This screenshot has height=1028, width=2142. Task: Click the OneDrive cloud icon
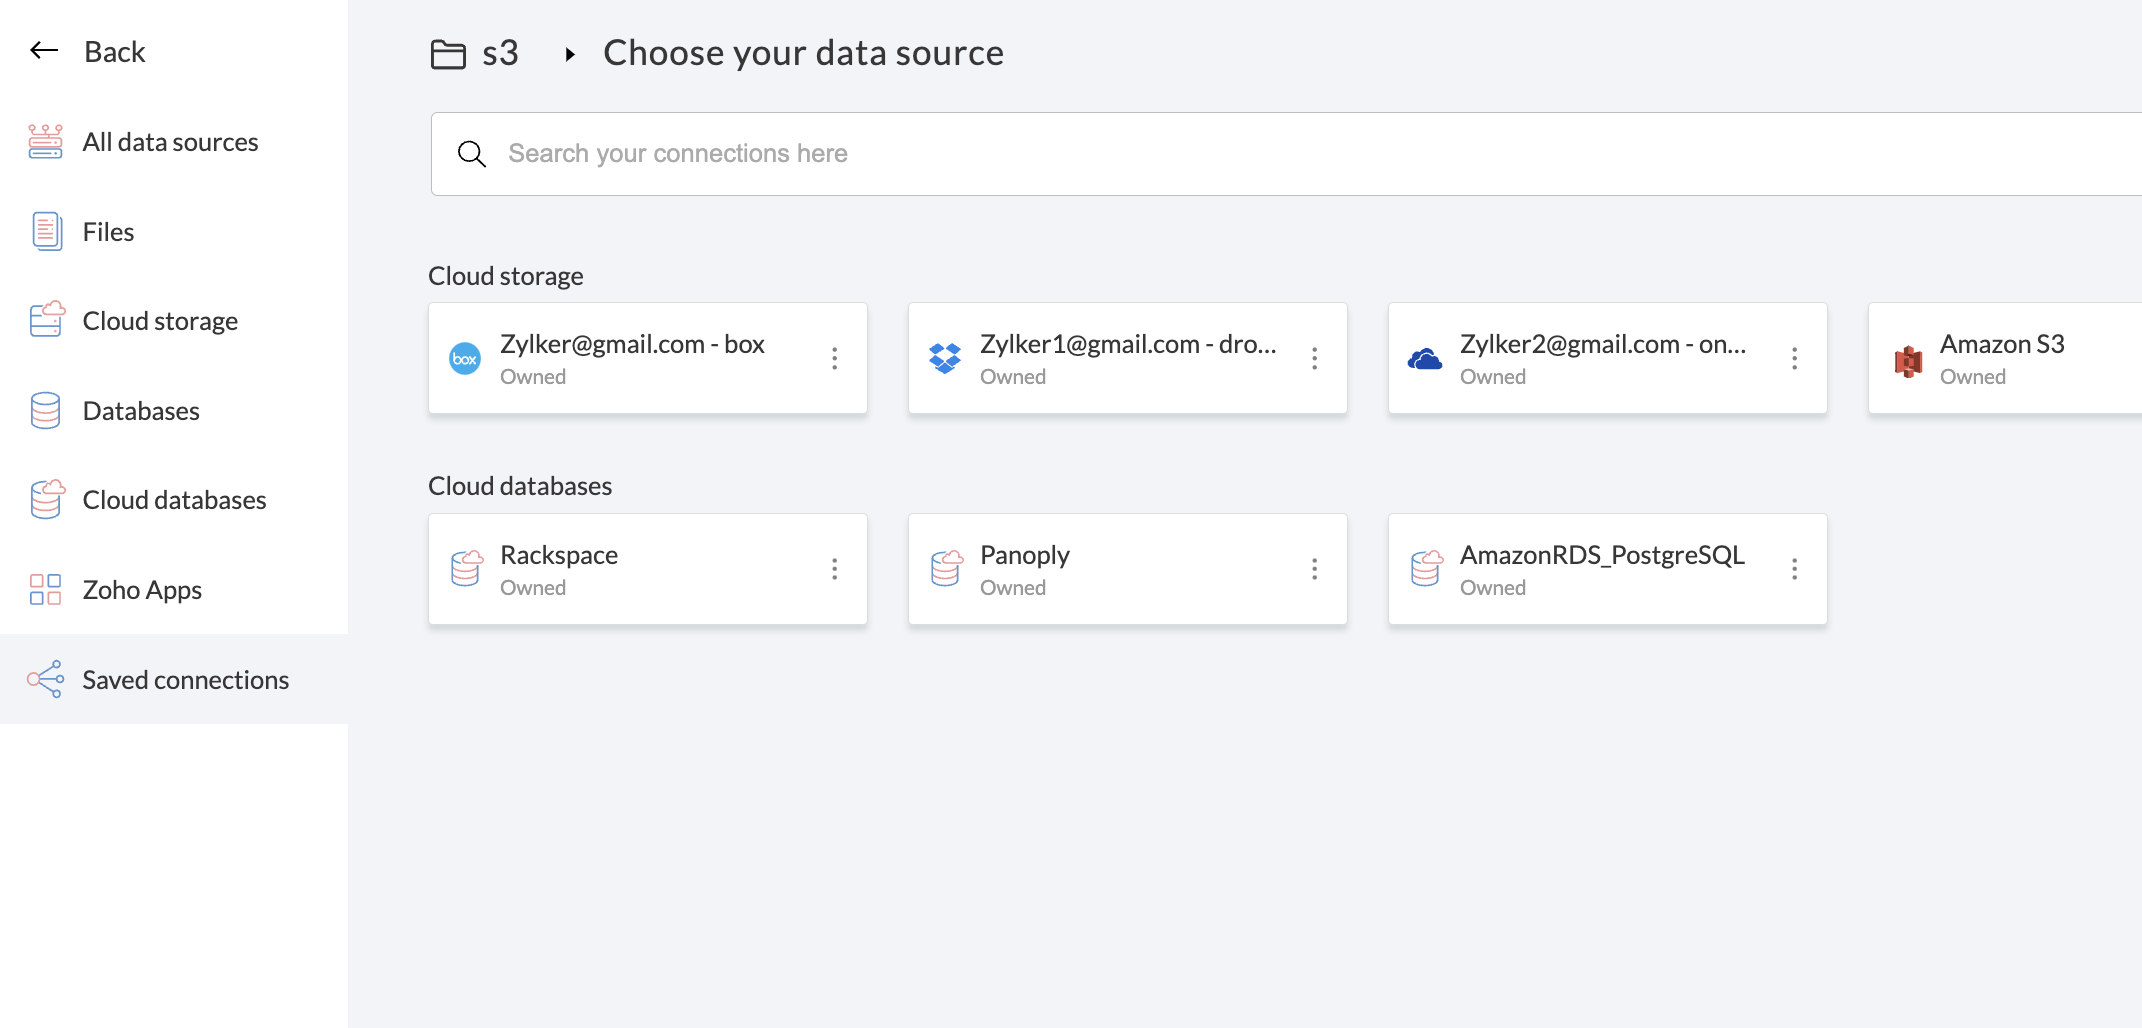[1425, 359]
